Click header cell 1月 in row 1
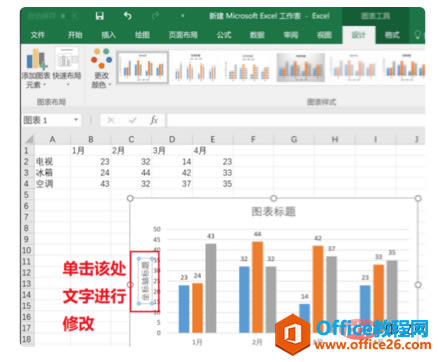This screenshot has height=362, width=438. pyautogui.click(x=91, y=151)
